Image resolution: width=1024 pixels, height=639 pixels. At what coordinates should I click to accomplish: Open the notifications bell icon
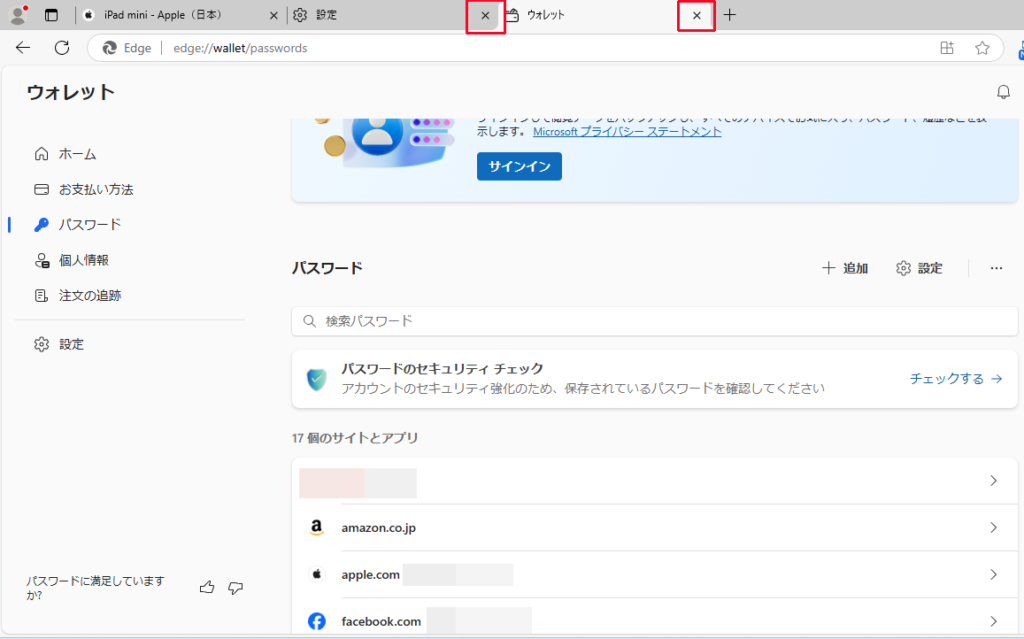(1003, 92)
